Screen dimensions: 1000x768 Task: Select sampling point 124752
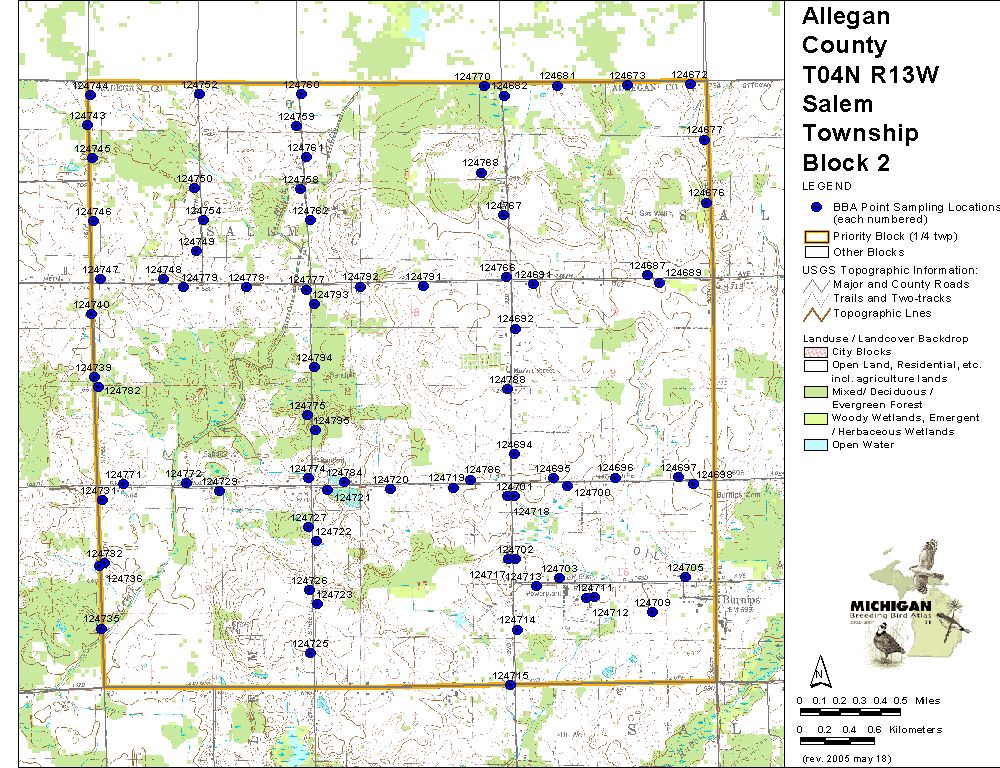click(200, 94)
